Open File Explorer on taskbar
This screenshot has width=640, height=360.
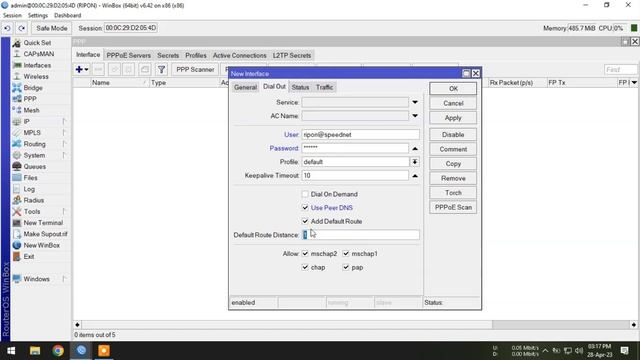(x=35, y=351)
